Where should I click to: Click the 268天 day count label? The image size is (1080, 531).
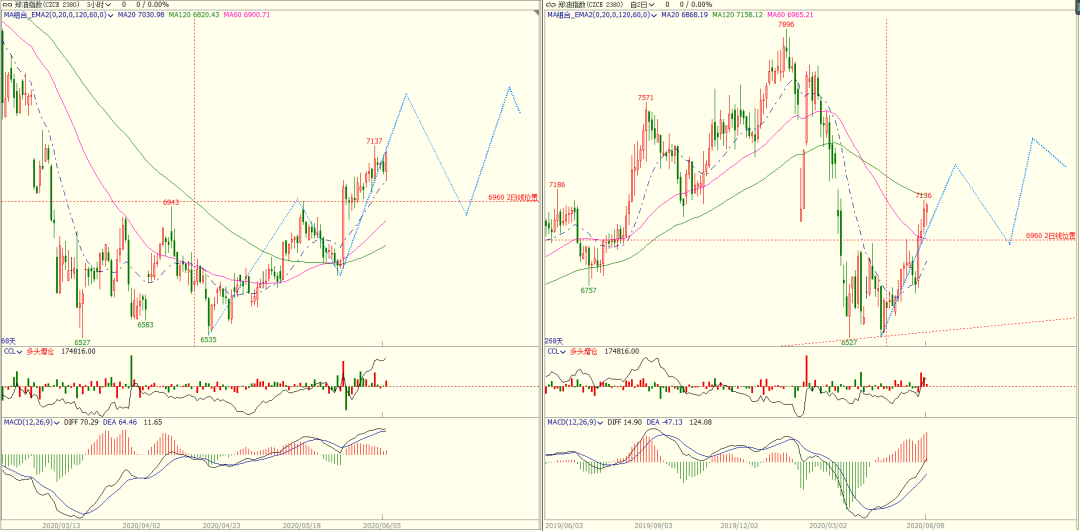coord(554,340)
